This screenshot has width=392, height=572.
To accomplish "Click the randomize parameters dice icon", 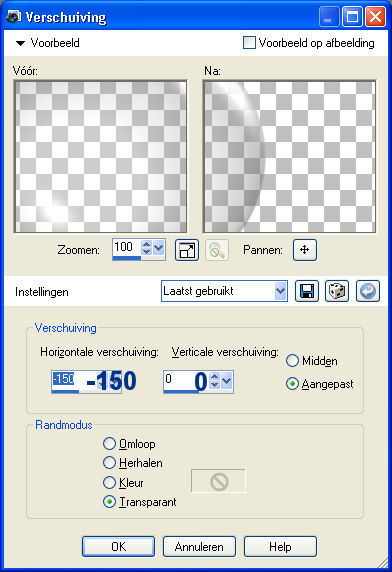I will point(337,291).
